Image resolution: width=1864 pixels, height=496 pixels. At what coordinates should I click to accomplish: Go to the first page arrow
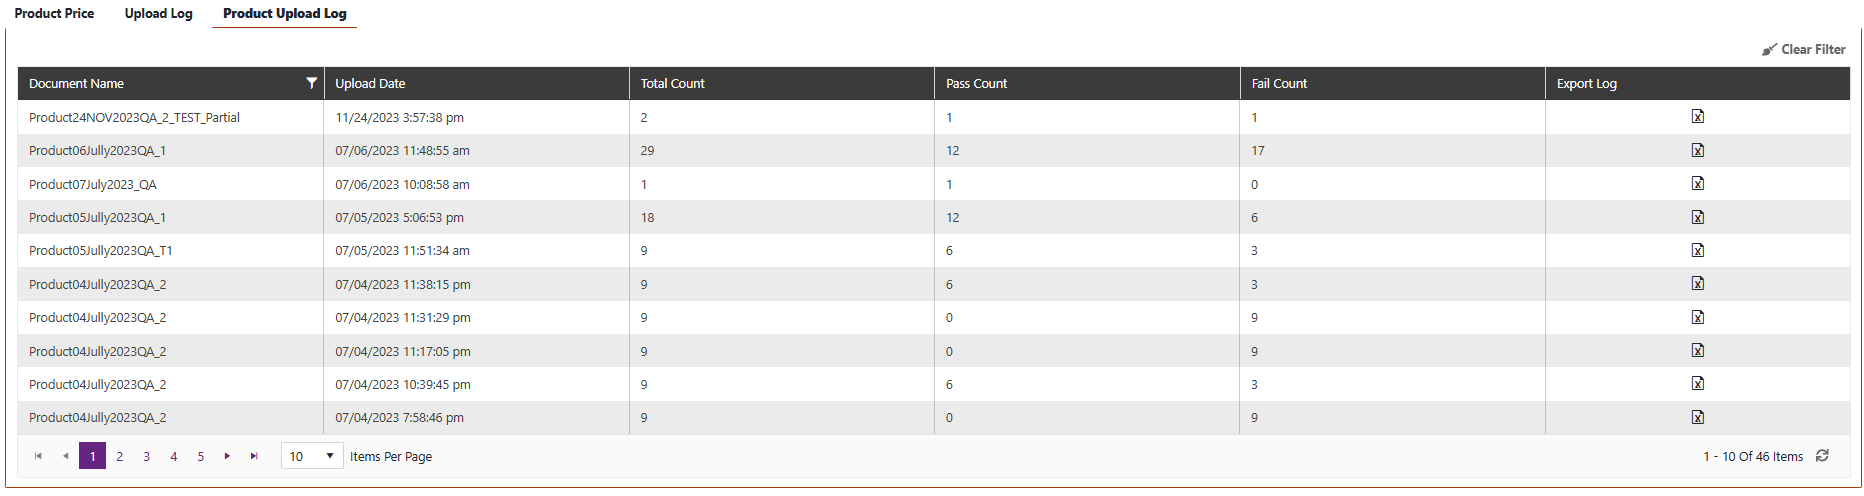pyautogui.click(x=38, y=456)
